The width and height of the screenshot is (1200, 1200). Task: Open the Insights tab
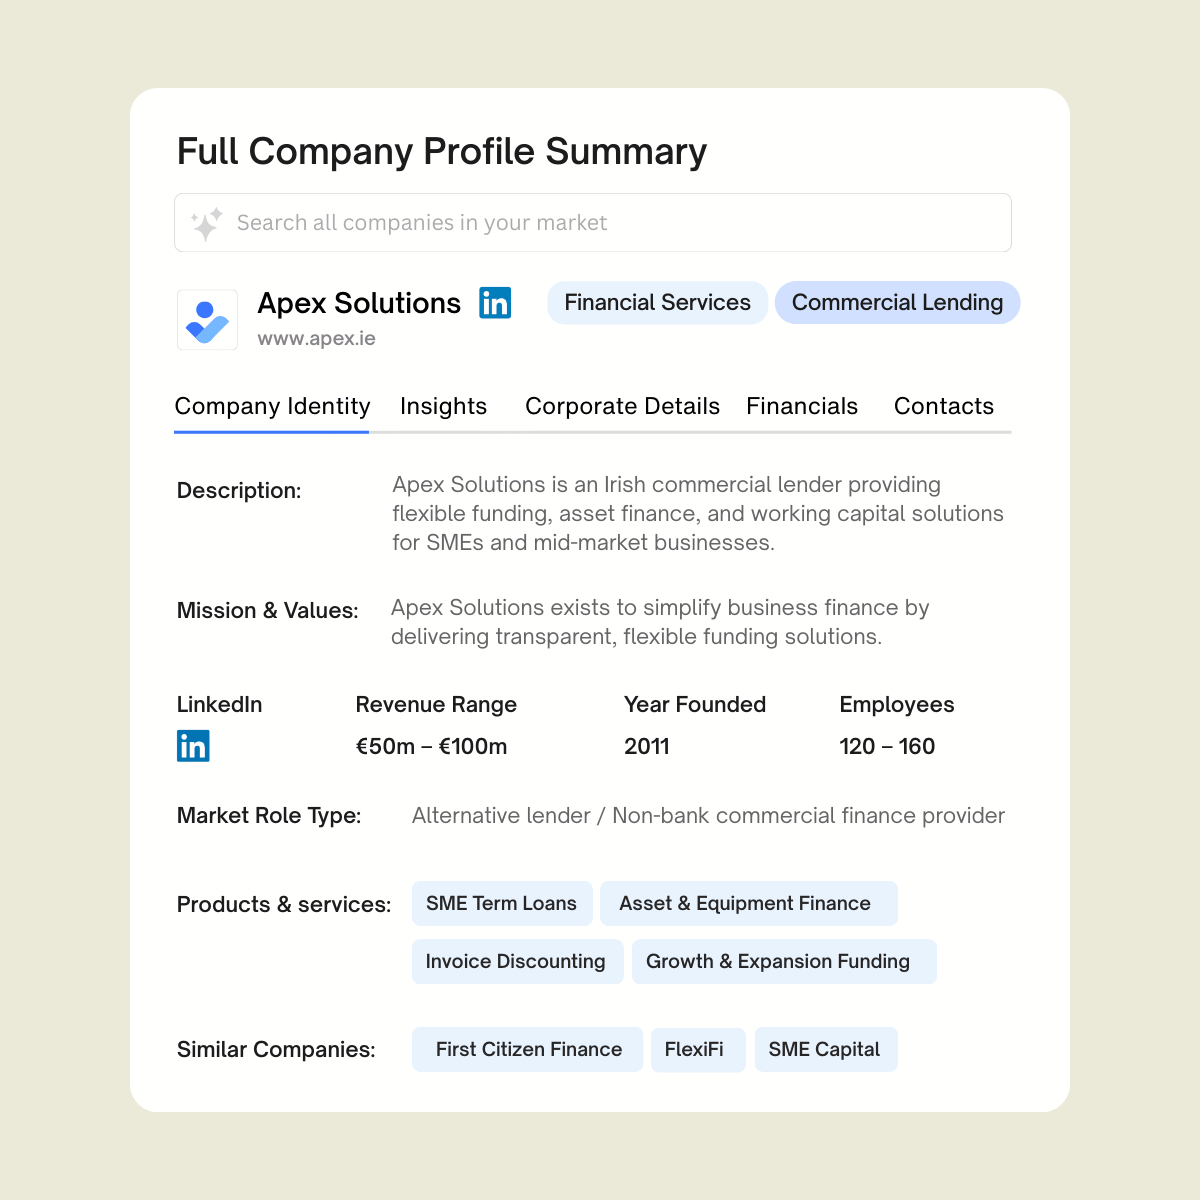(x=443, y=407)
